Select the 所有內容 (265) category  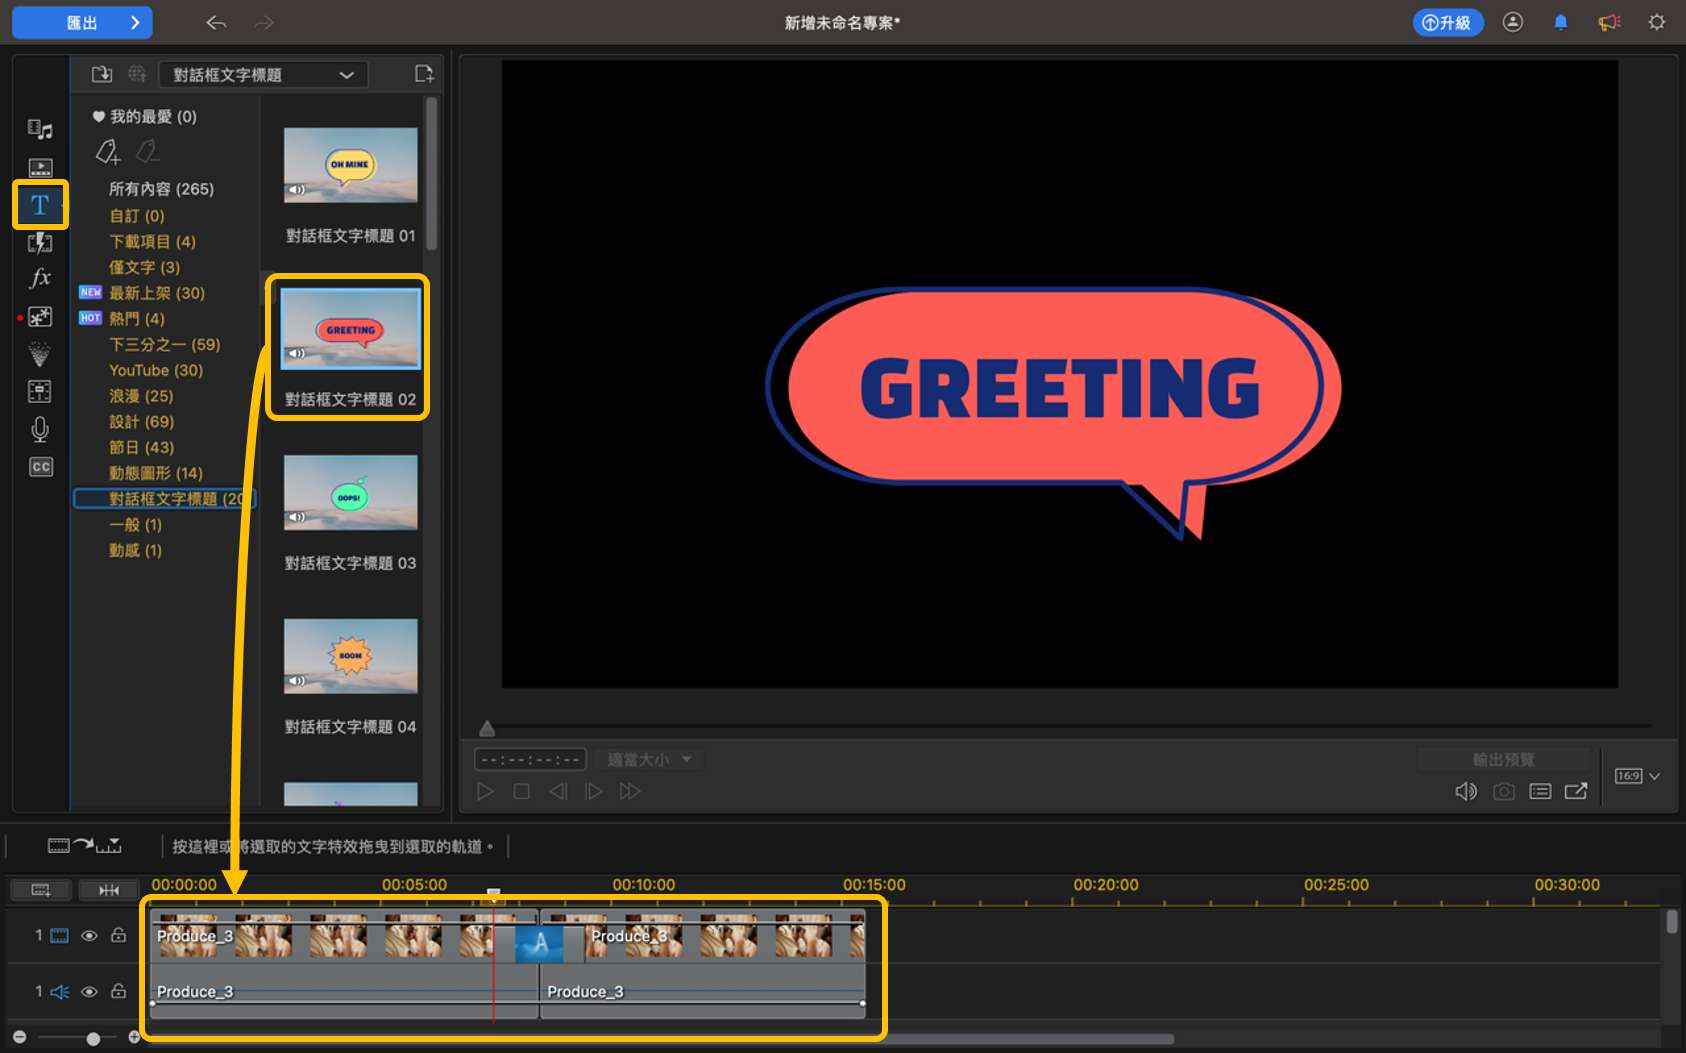pos(161,189)
